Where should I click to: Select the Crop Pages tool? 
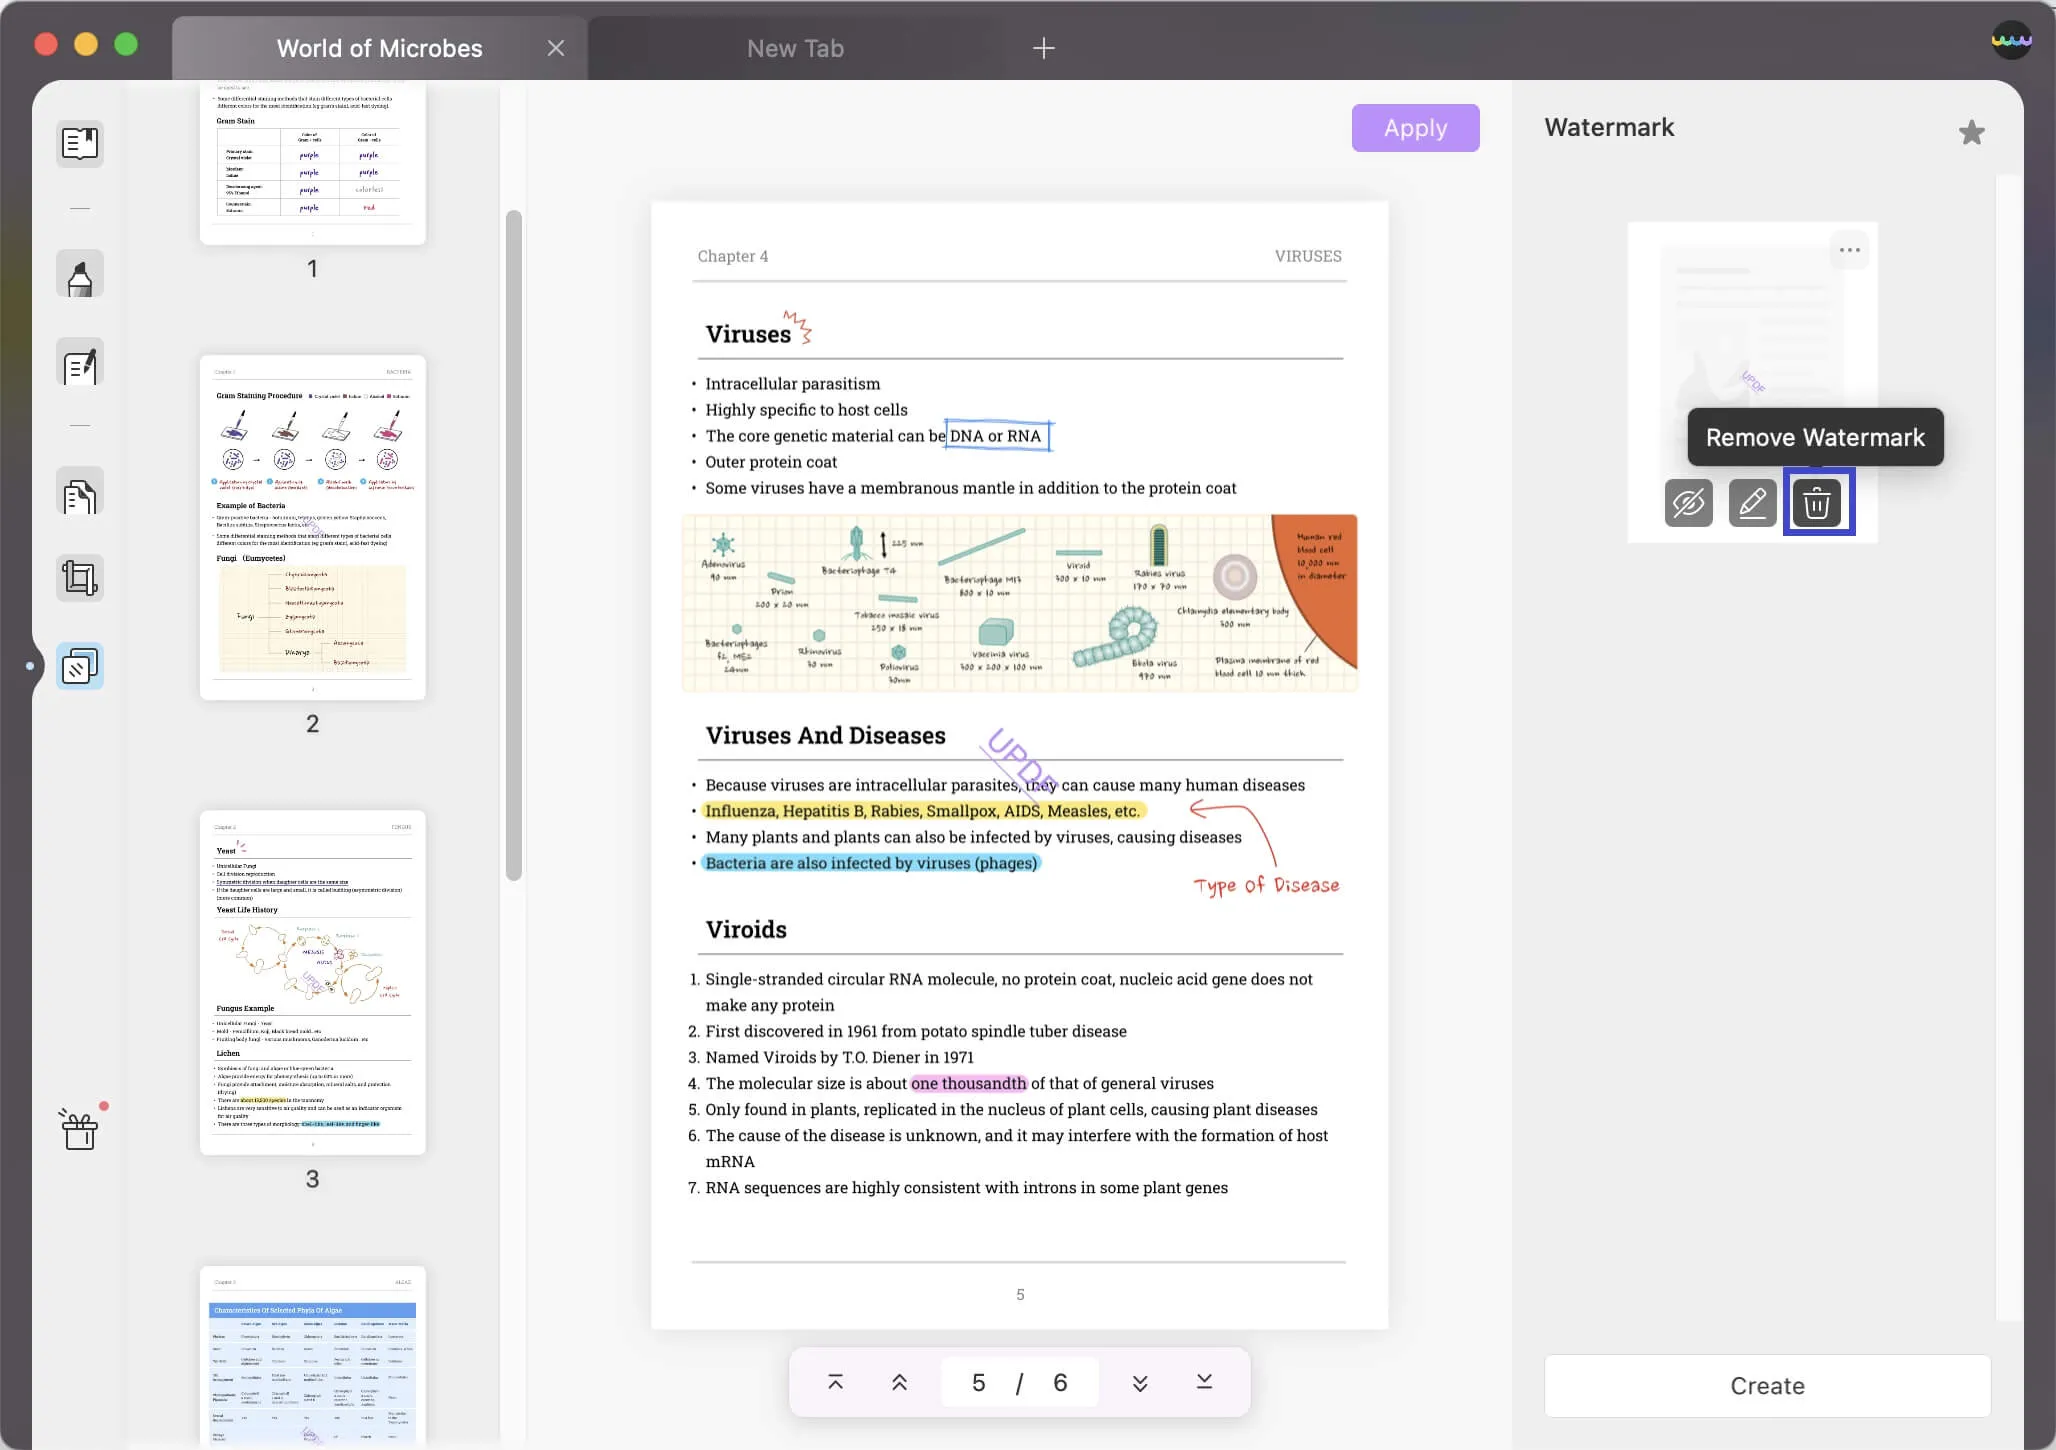[x=80, y=578]
